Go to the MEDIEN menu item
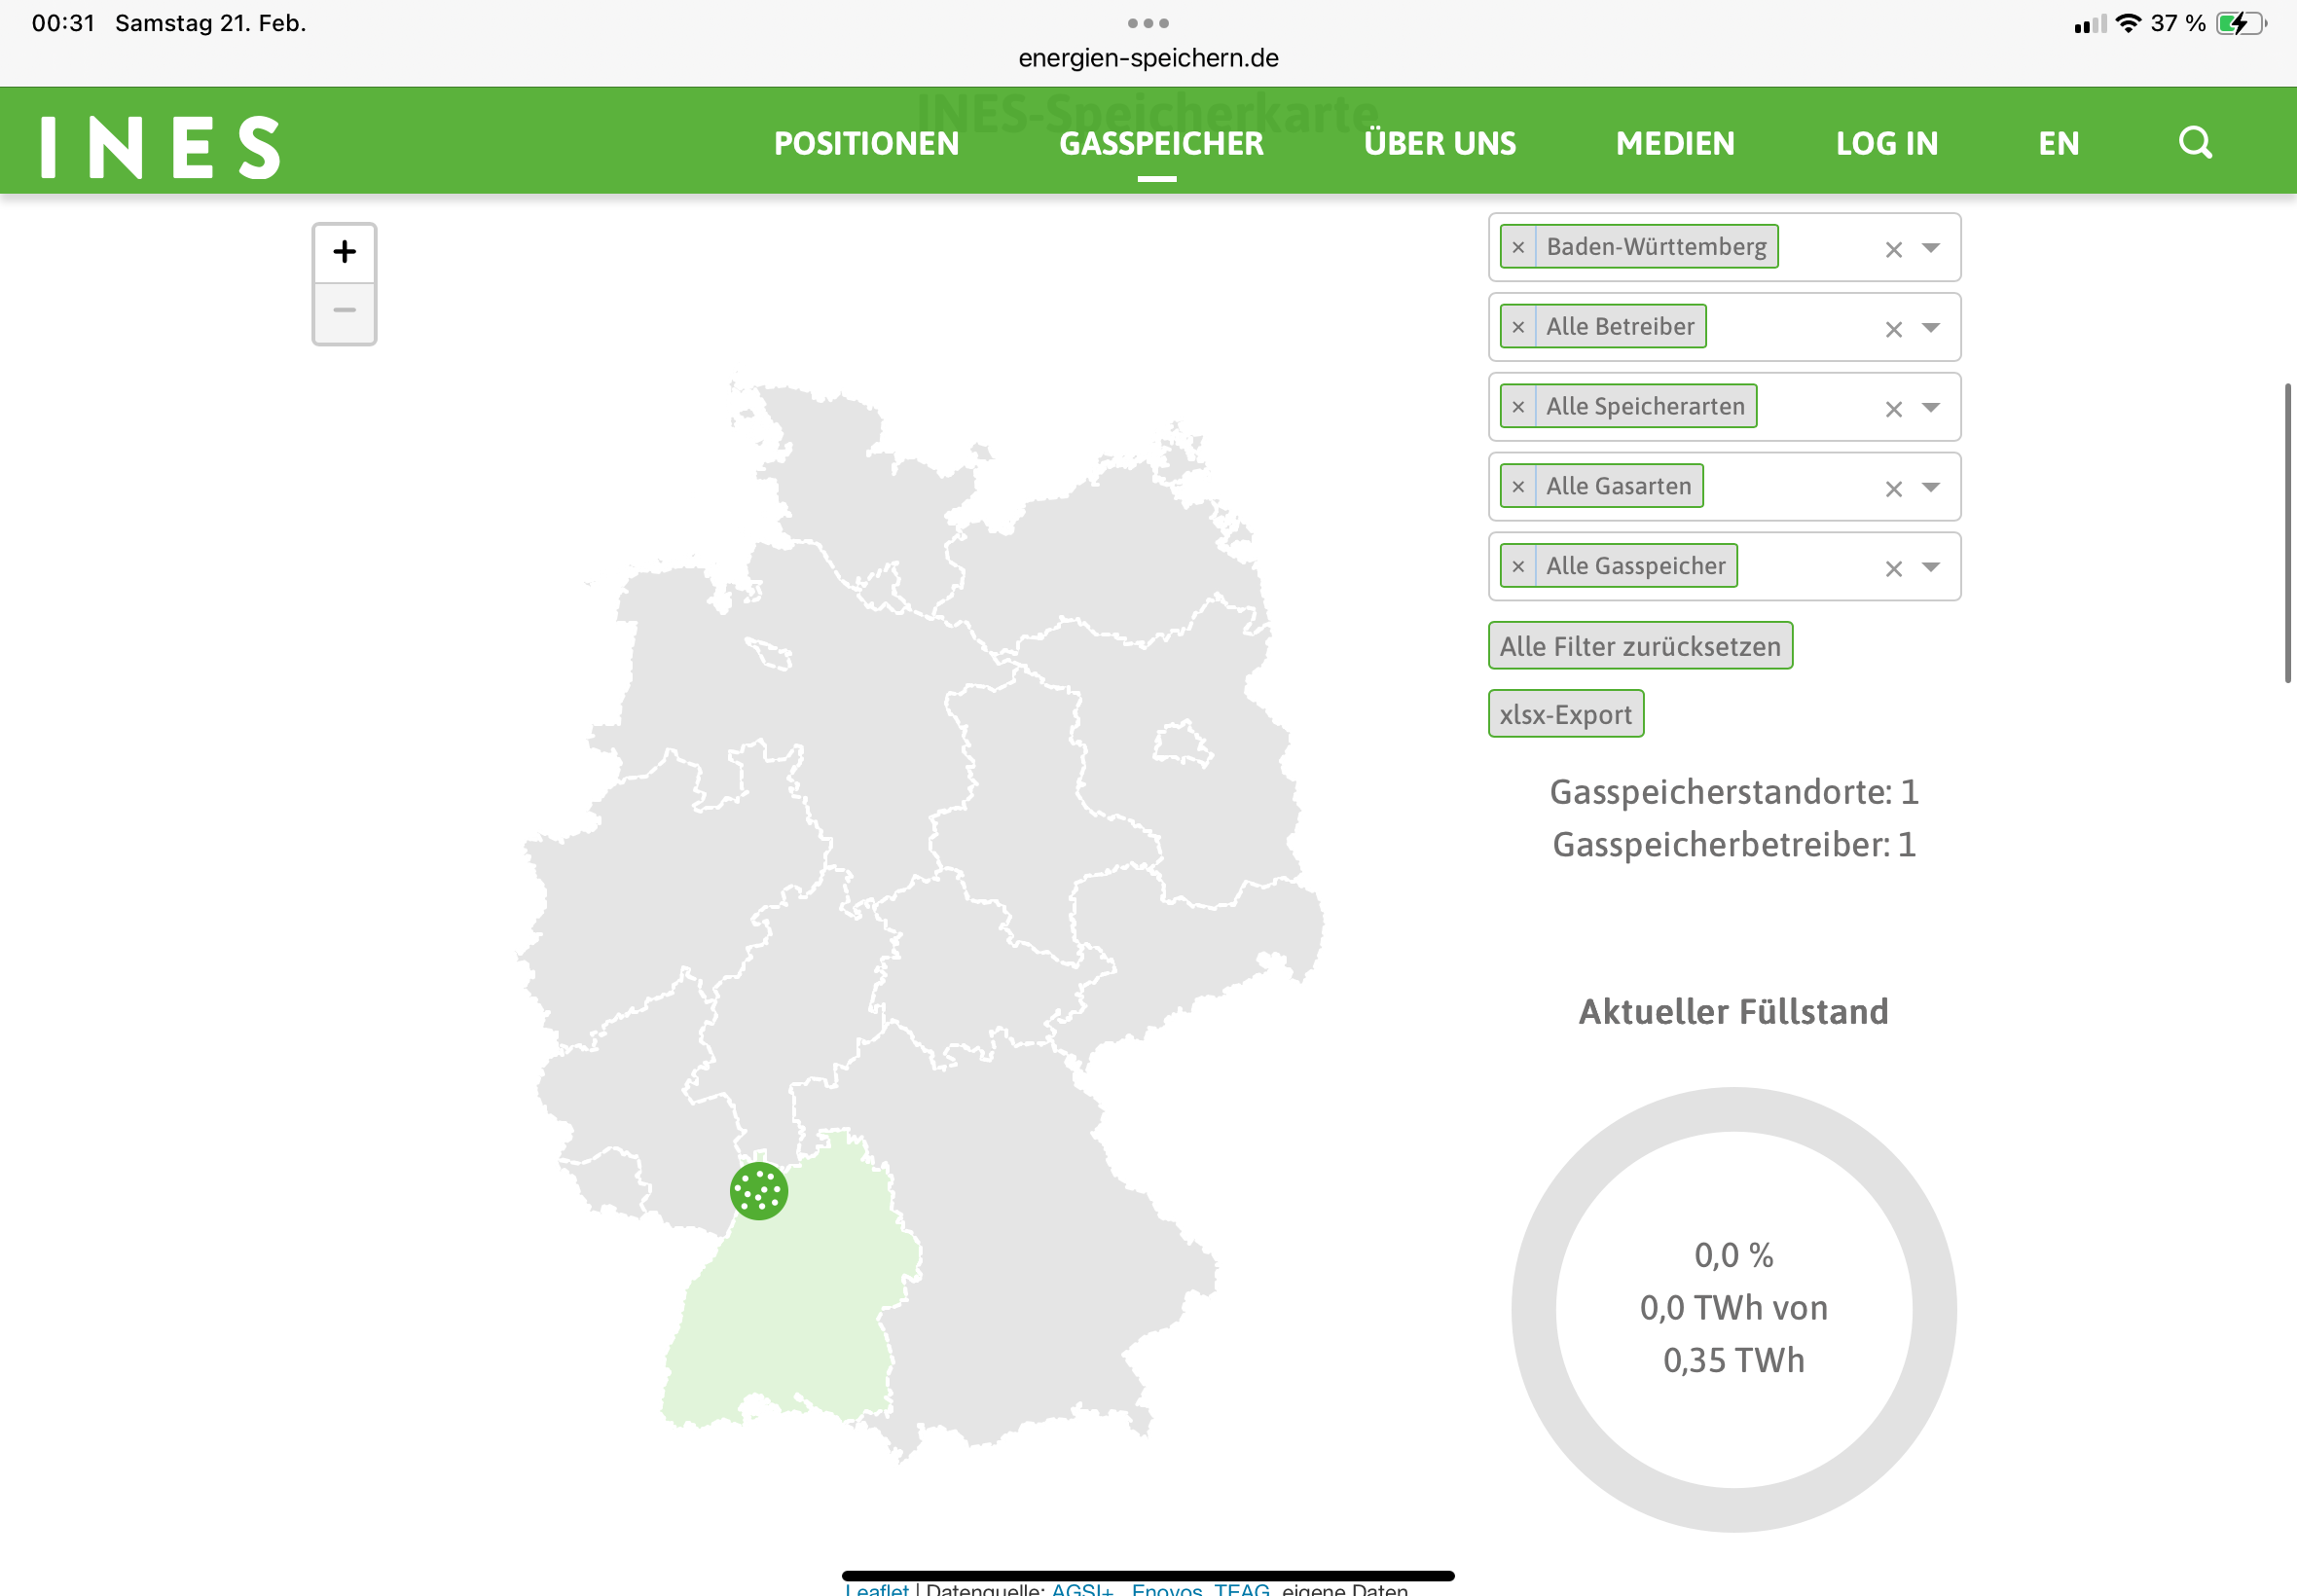The width and height of the screenshot is (2297, 1596). 1675,143
